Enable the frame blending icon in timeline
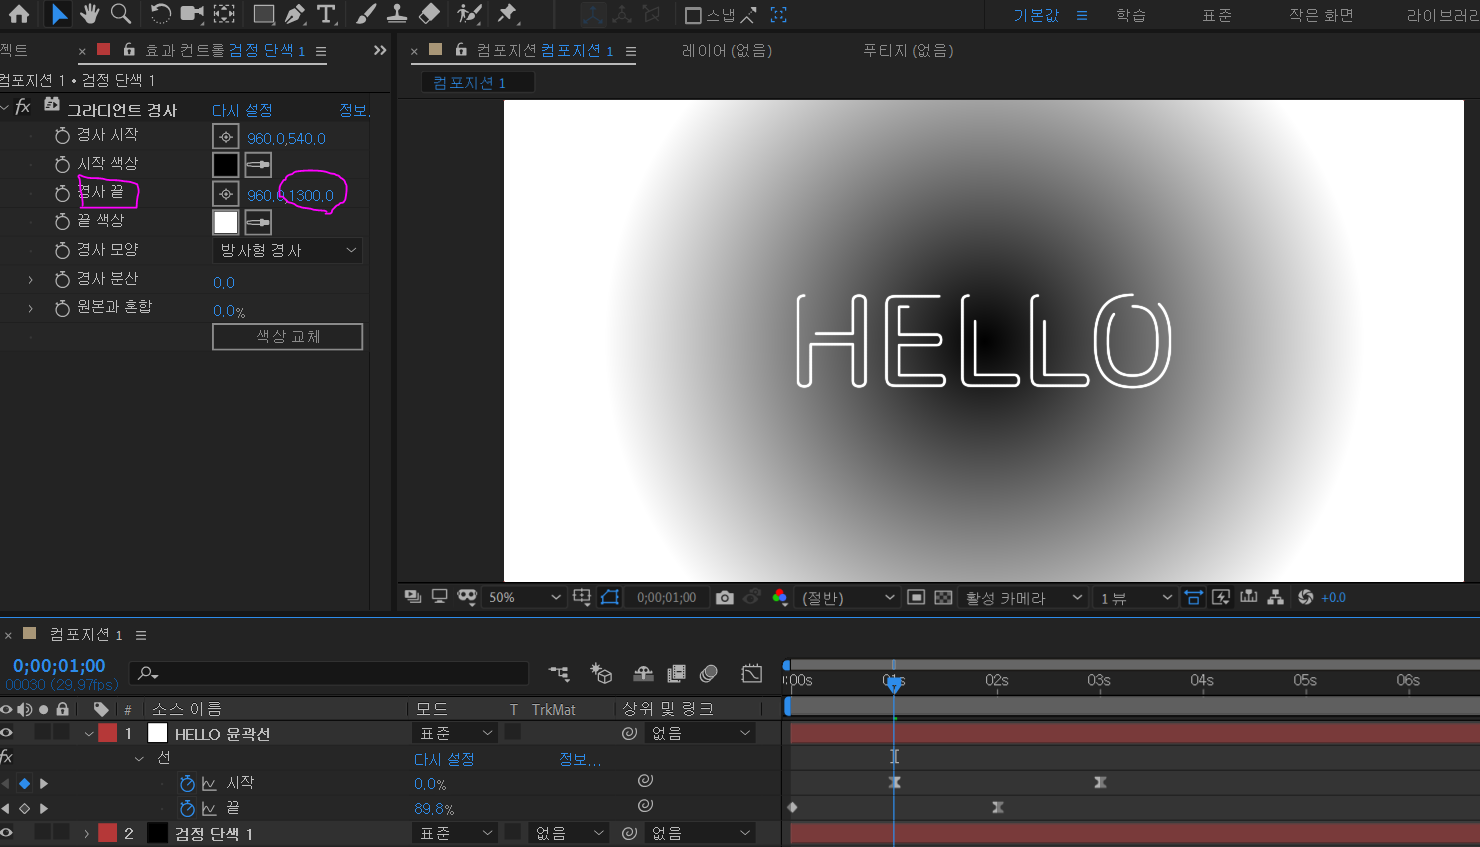1480x847 pixels. click(x=677, y=673)
